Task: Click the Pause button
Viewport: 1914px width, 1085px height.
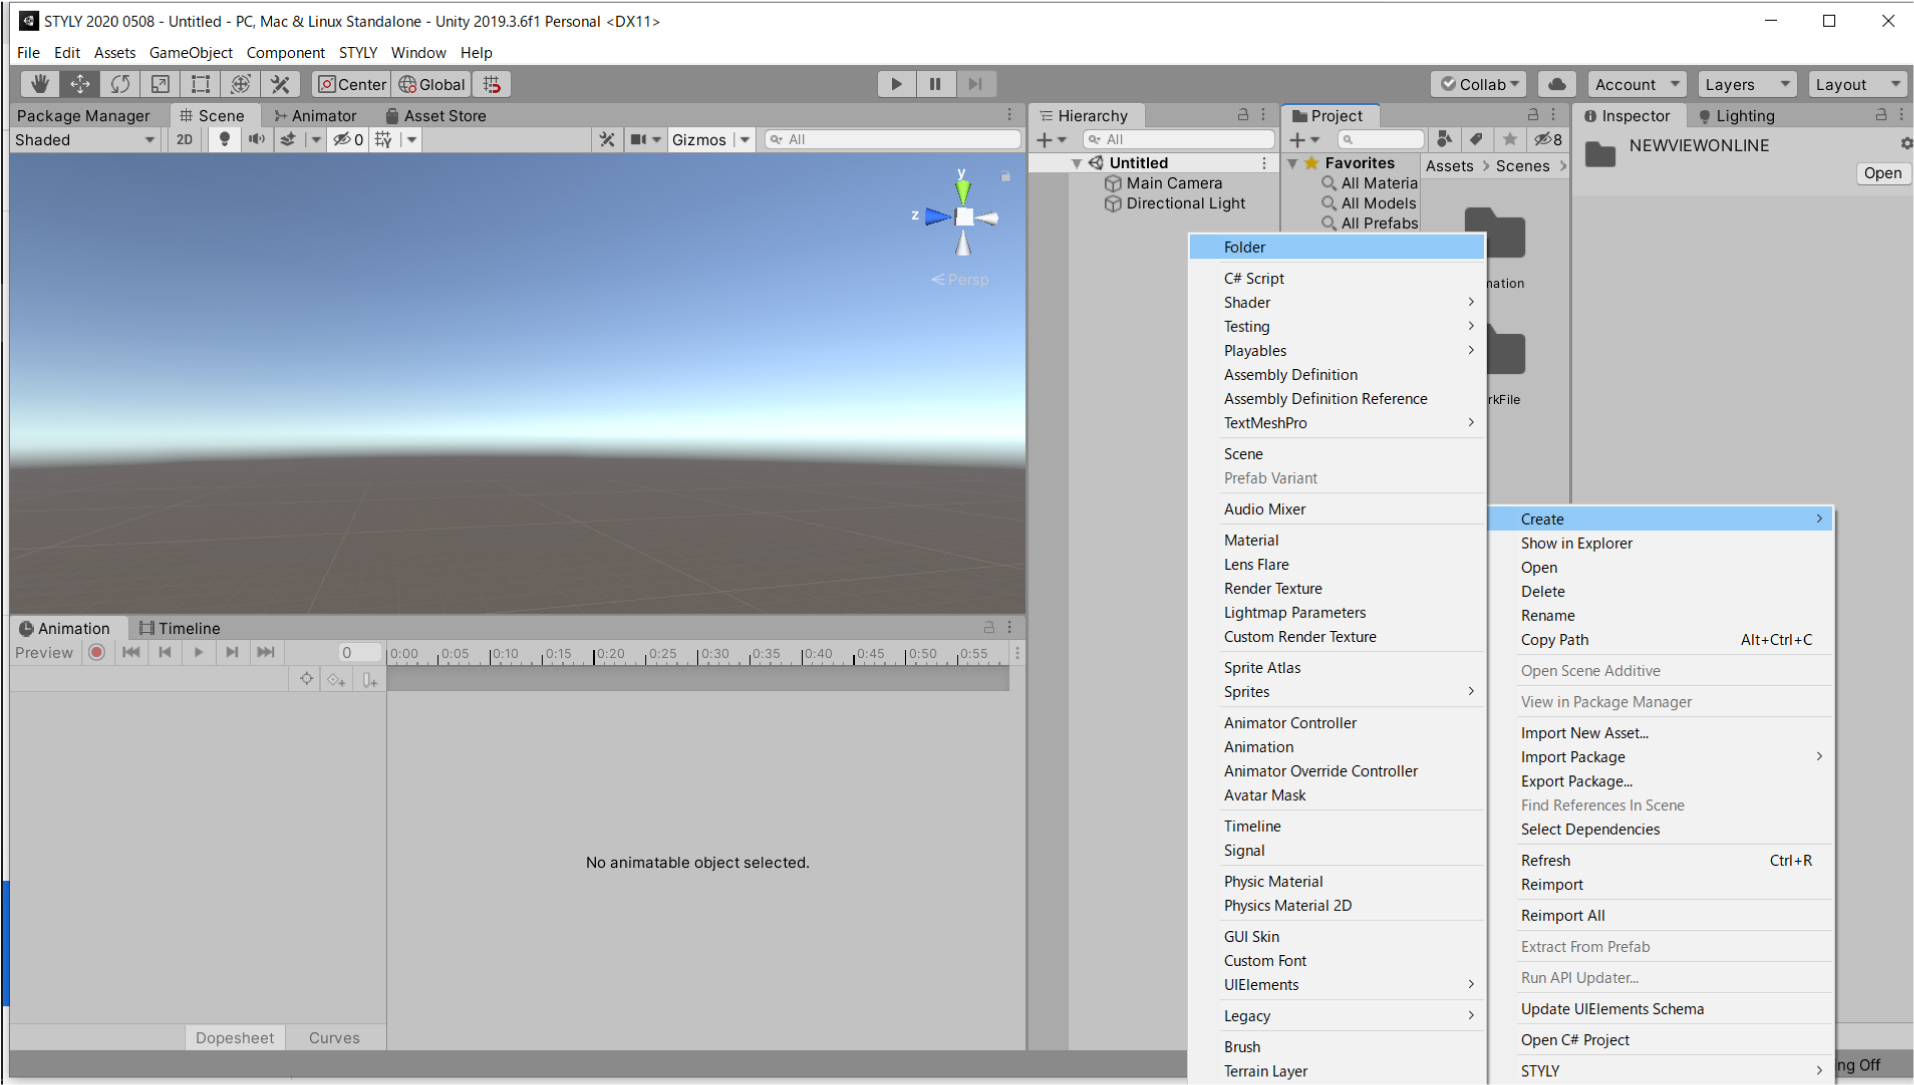Action: click(935, 84)
